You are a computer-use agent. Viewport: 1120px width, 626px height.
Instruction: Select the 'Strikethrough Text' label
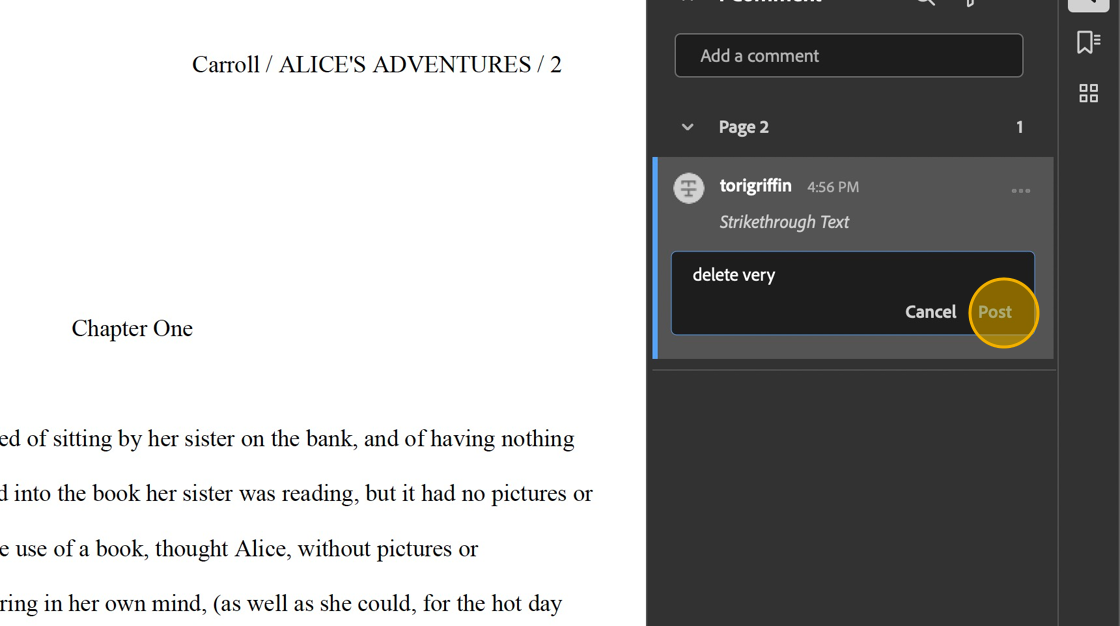click(784, 222)
